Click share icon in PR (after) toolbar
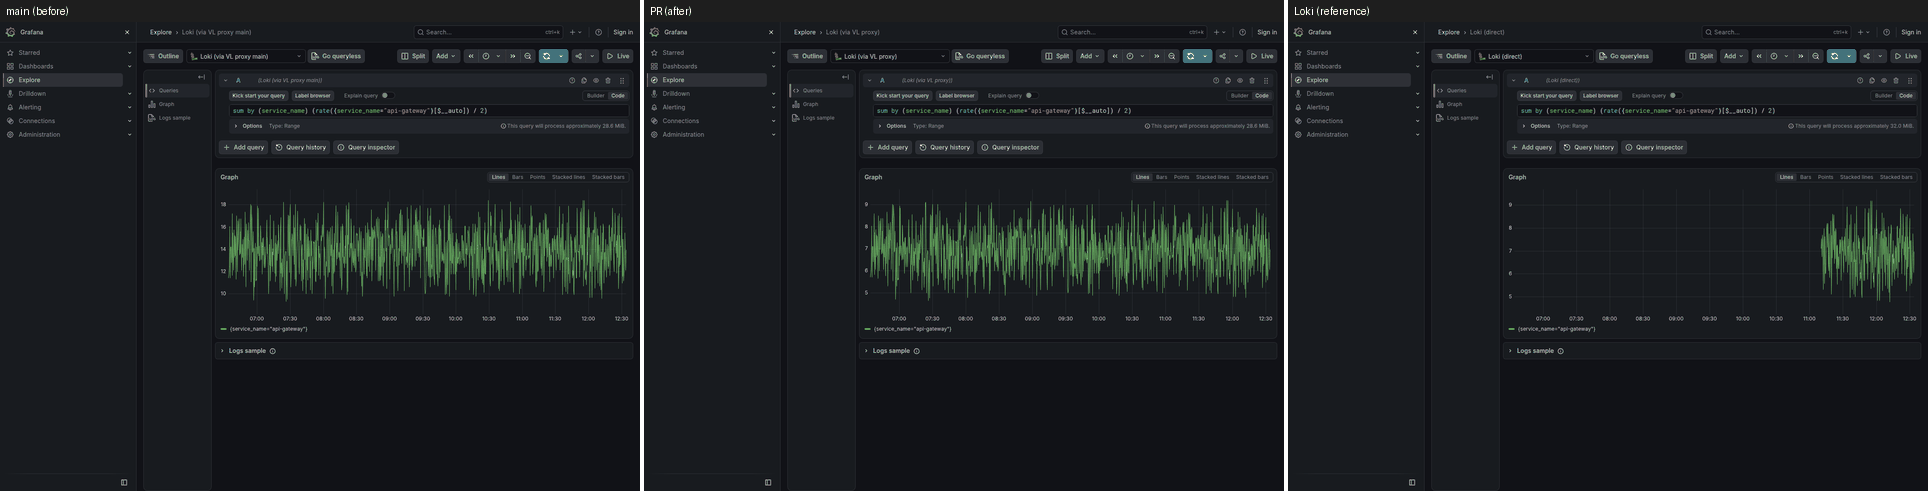Screen dimensions: 1928x491 pos(1223,56)
